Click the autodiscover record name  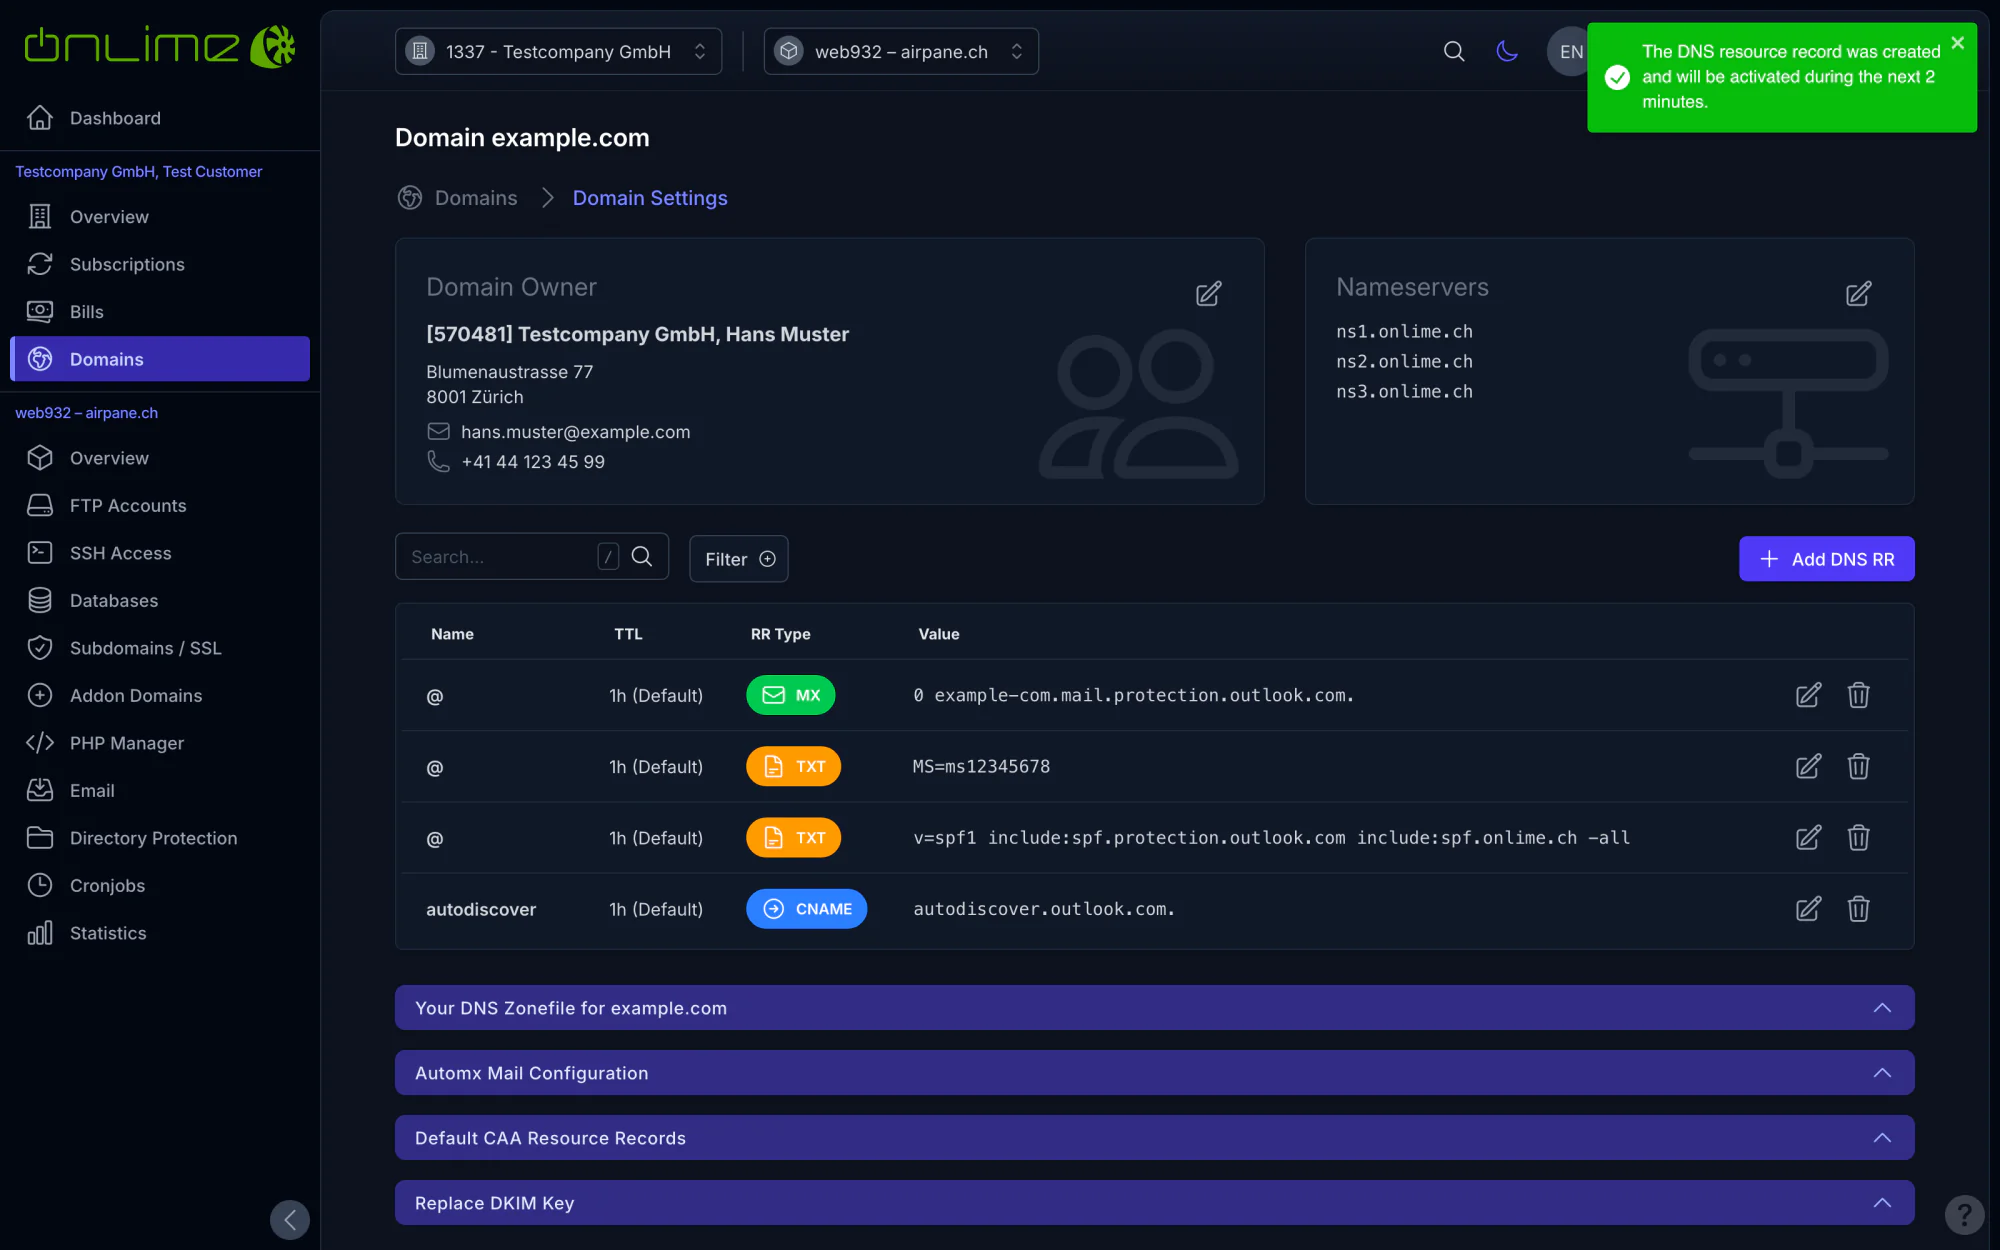(x=481, y=909)
